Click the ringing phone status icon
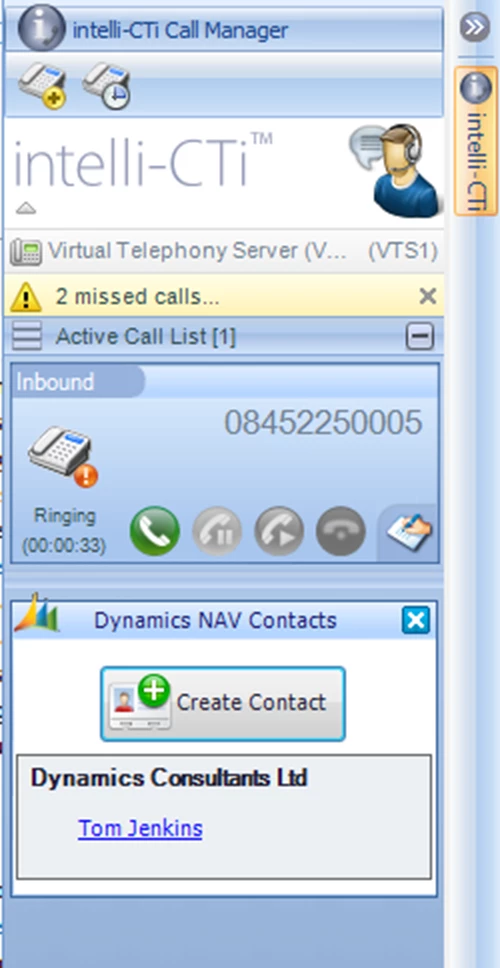The width and height of the screenshot is (500, 968). tap(63, 457)
